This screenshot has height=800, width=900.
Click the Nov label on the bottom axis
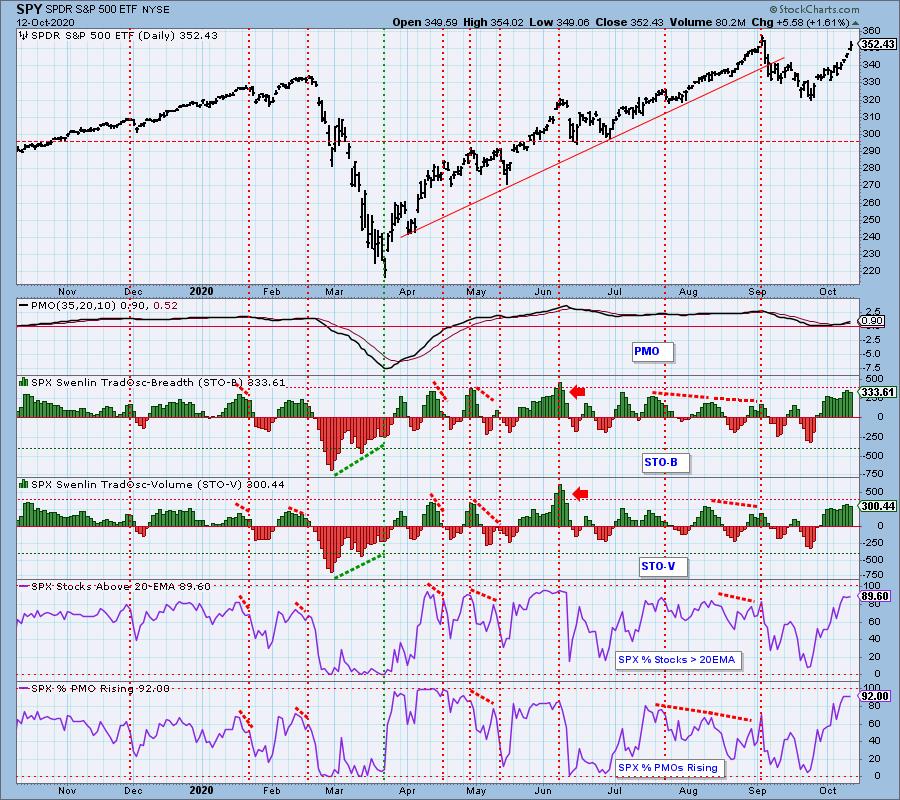pyautogui.click(x=67, y=790)
